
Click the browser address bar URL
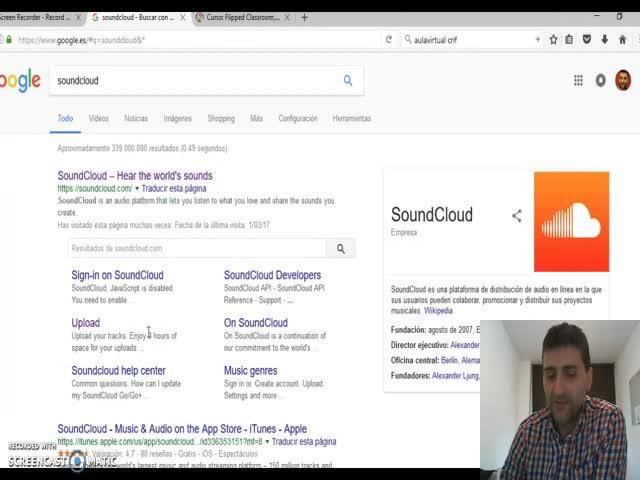click(196, 40)
